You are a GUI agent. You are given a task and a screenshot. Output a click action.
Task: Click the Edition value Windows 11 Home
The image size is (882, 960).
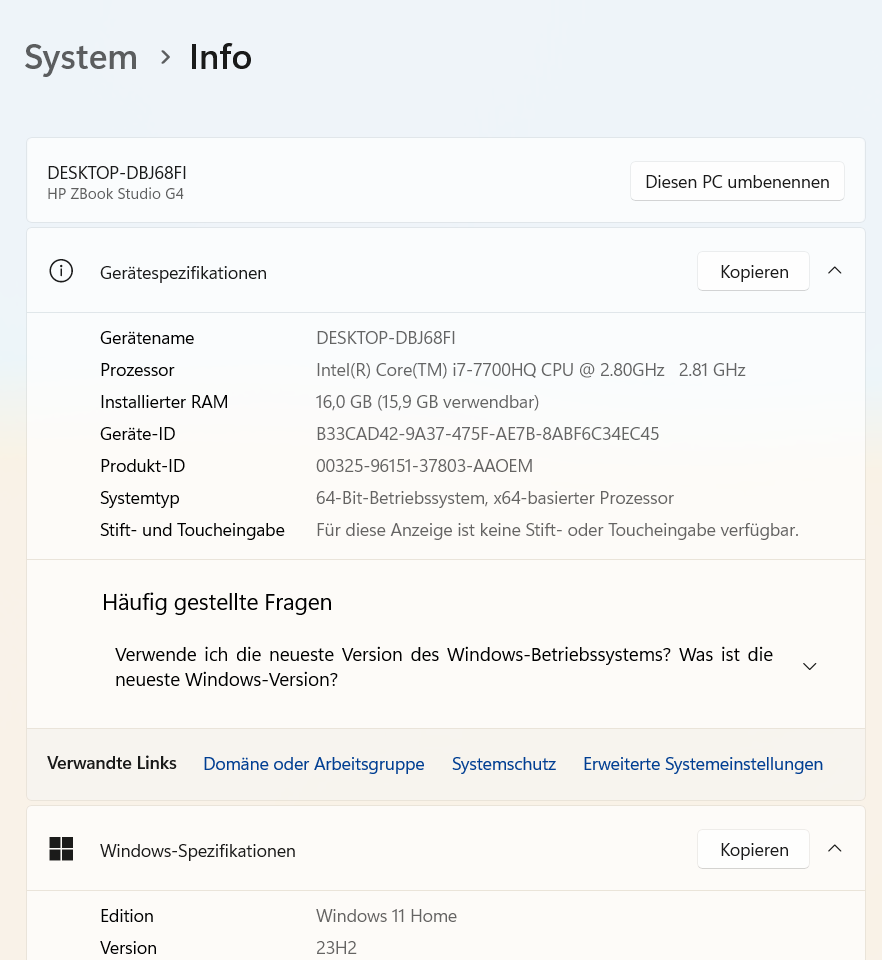coord(386,916)
